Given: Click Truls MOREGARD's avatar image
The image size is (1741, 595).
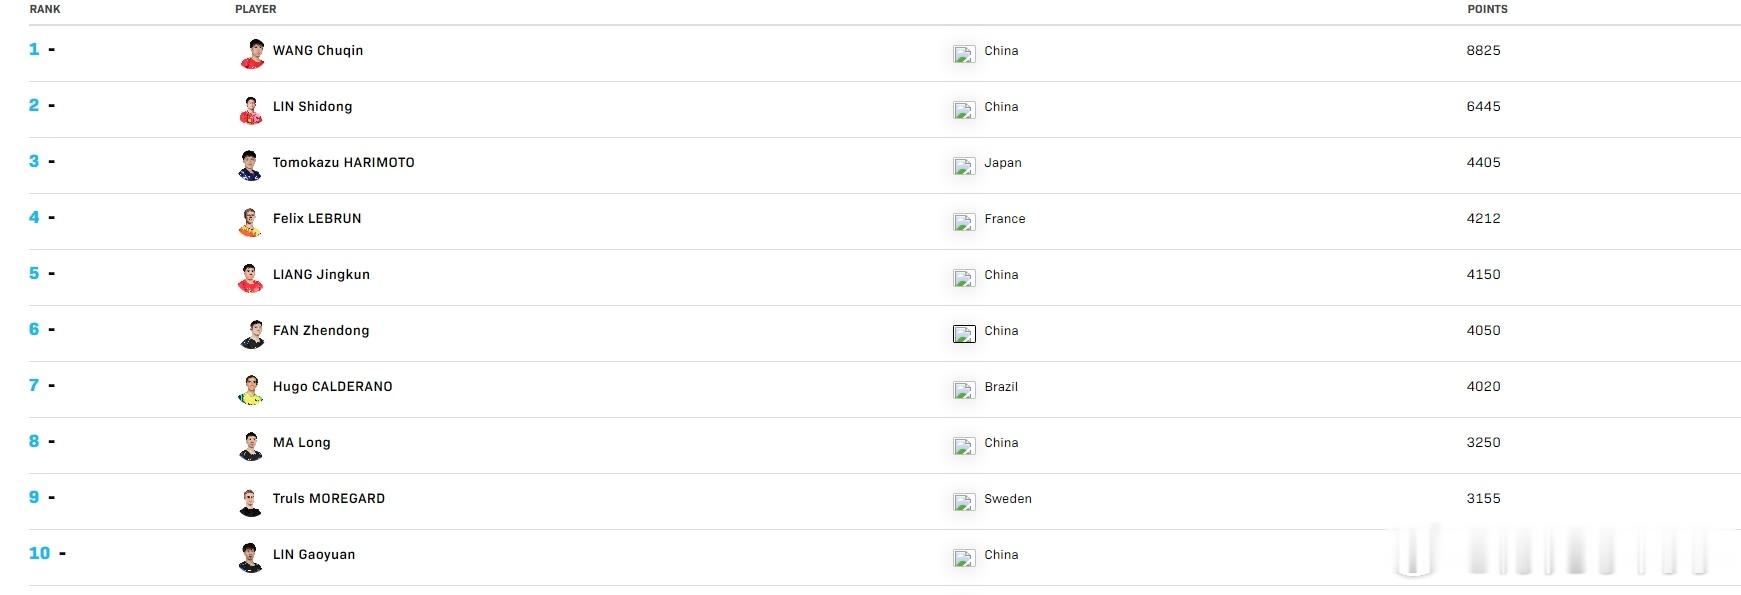Looking at the screenshot, I should [x=251, y=501].
